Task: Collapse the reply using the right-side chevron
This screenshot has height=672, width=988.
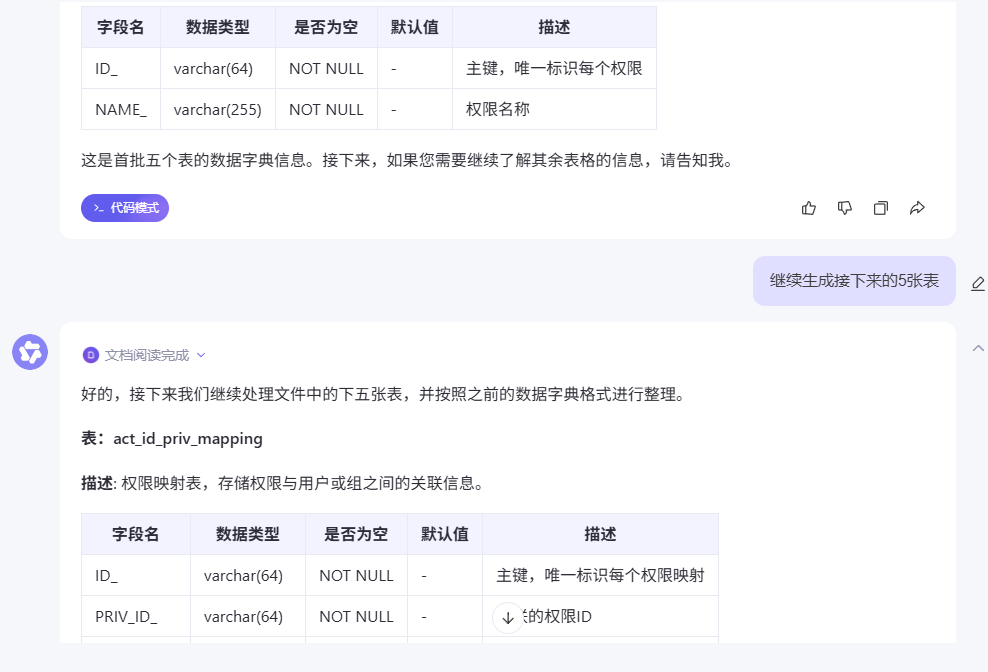Action: 978,348
